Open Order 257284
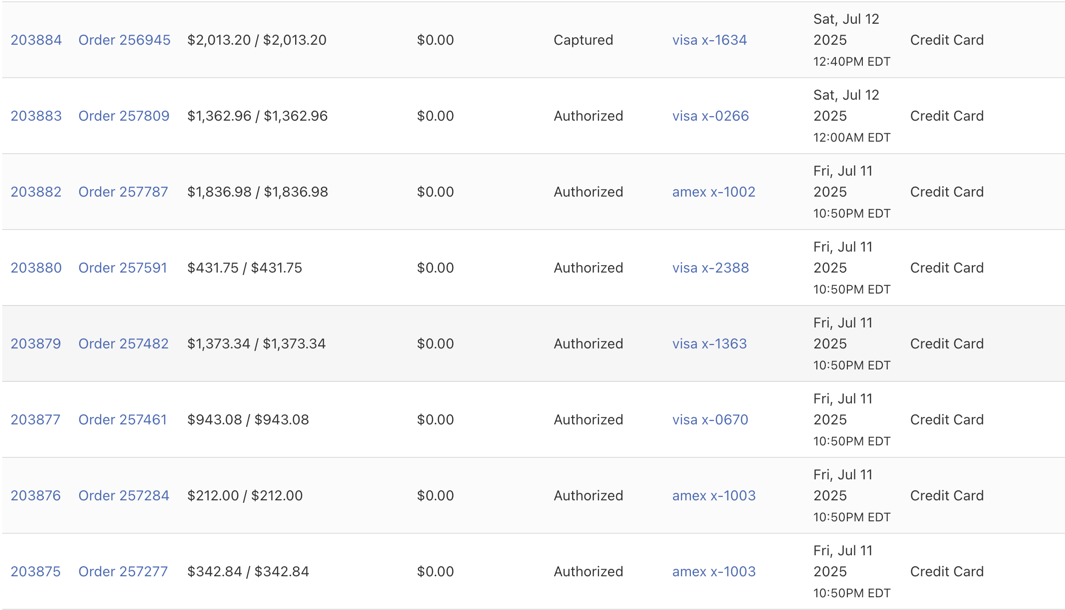Screen dimensions: 1065x610 (124, 495)
